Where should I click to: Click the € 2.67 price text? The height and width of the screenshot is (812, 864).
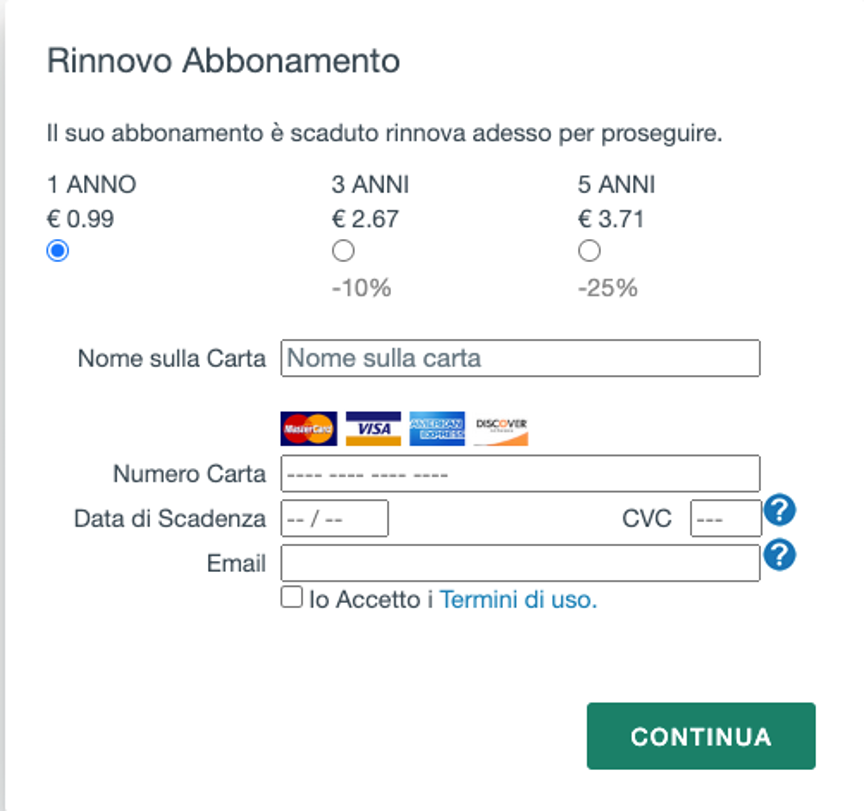click(367, 218)
